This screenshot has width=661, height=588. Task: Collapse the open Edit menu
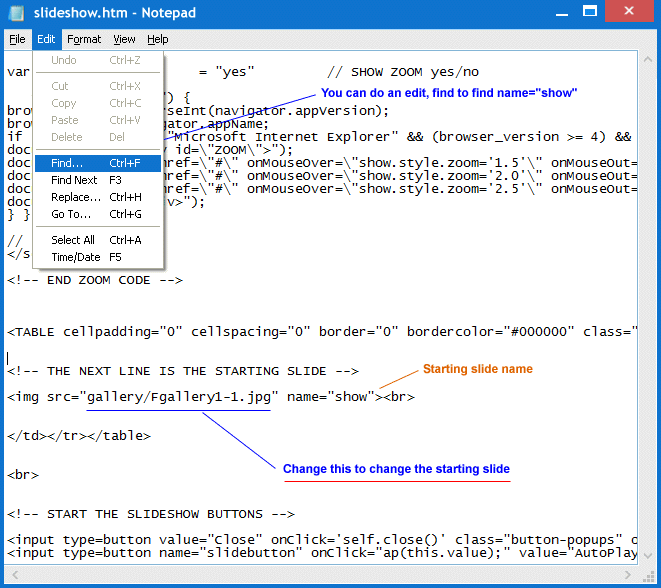[47, 39]
